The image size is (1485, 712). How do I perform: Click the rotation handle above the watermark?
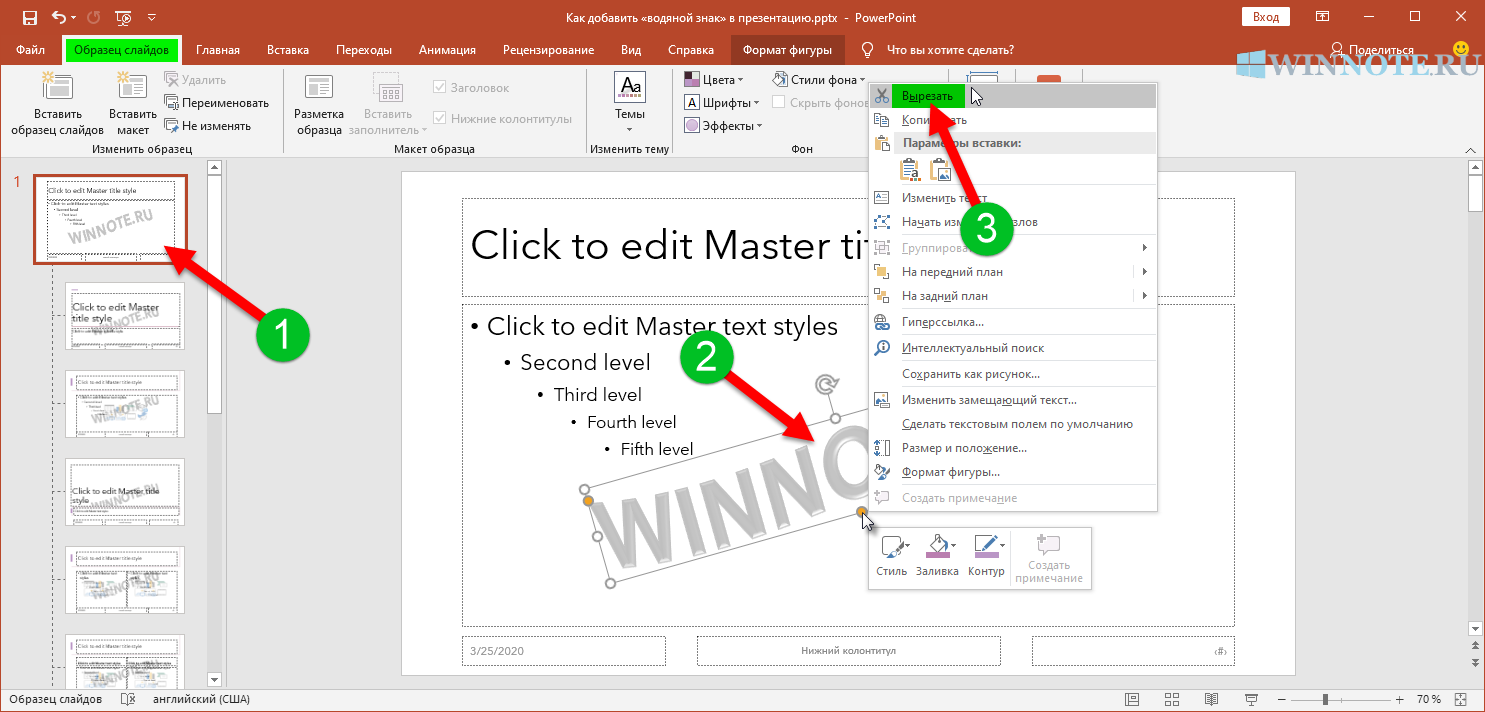pyautogui.click(x=825, y=385)
